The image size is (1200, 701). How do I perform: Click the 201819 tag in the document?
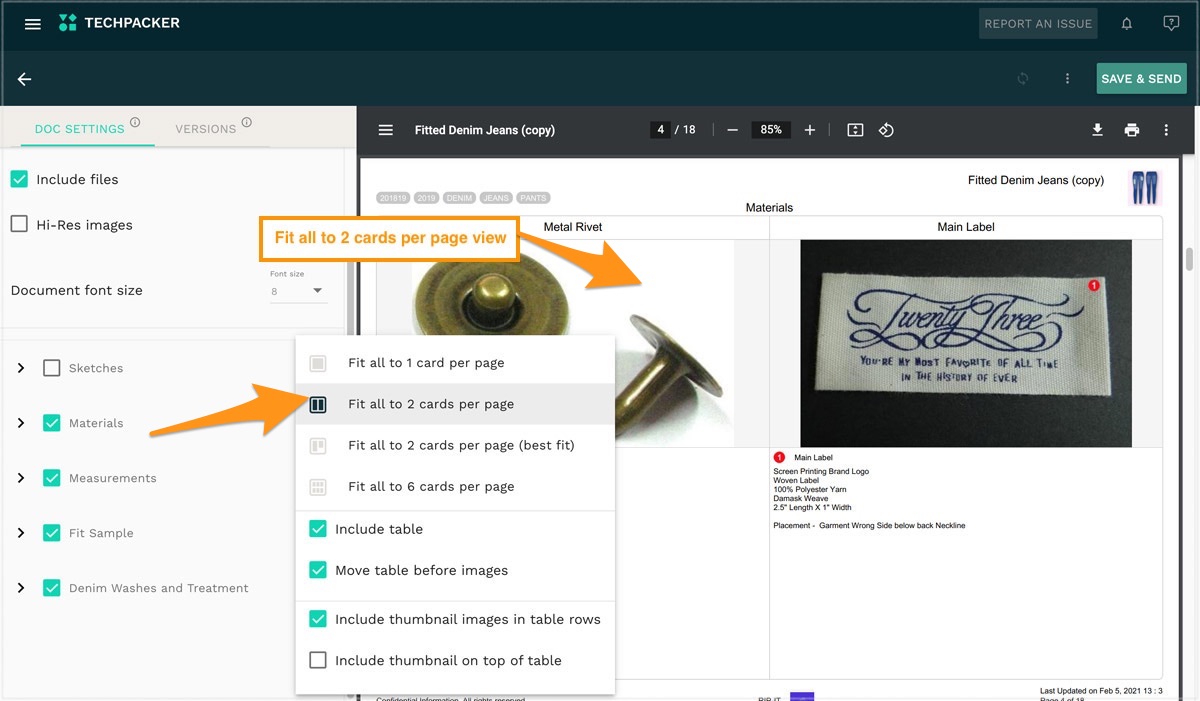click(x=393, y=198)
